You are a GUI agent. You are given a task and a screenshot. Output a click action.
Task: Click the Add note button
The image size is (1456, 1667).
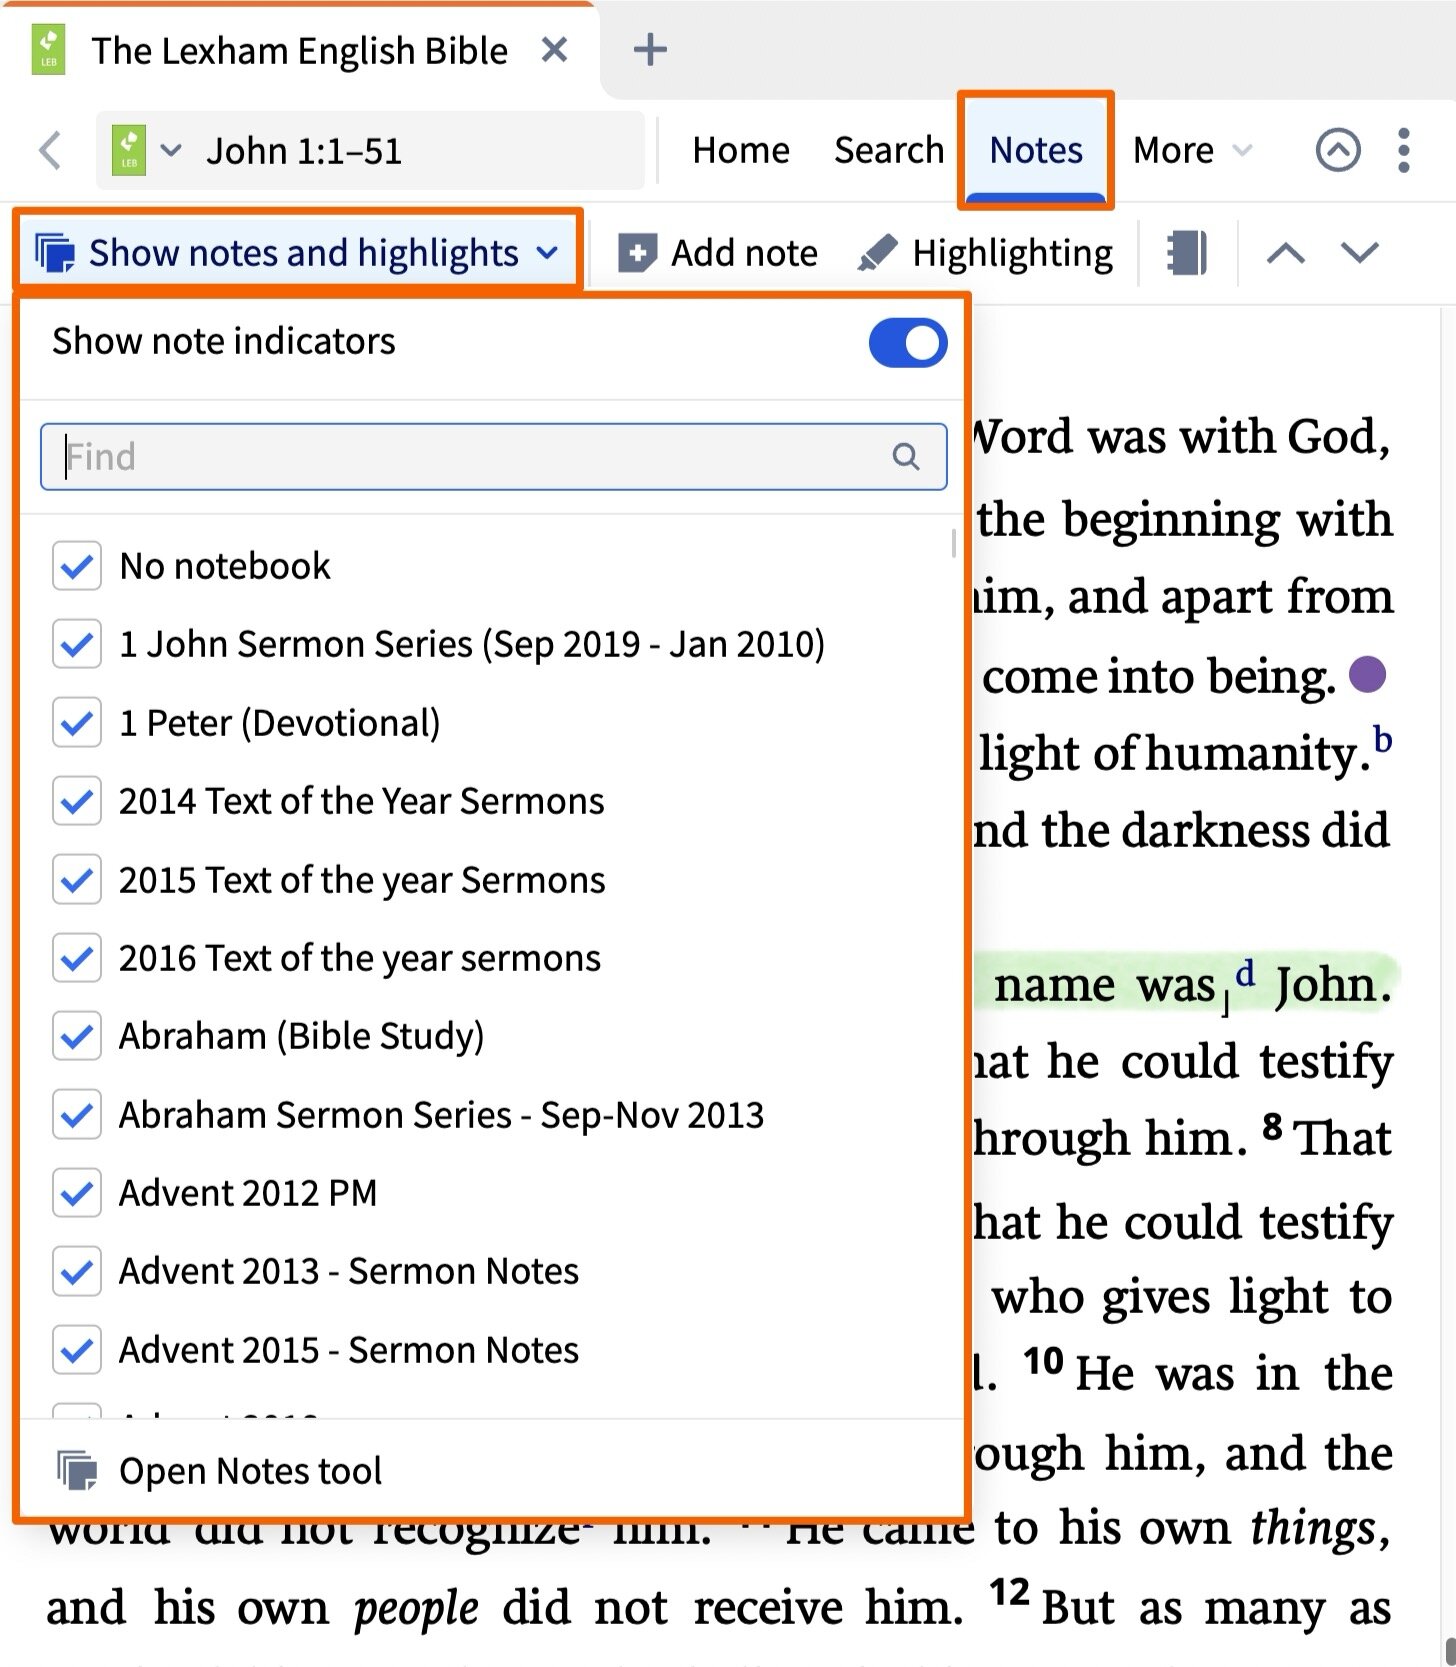click(718, 253)
